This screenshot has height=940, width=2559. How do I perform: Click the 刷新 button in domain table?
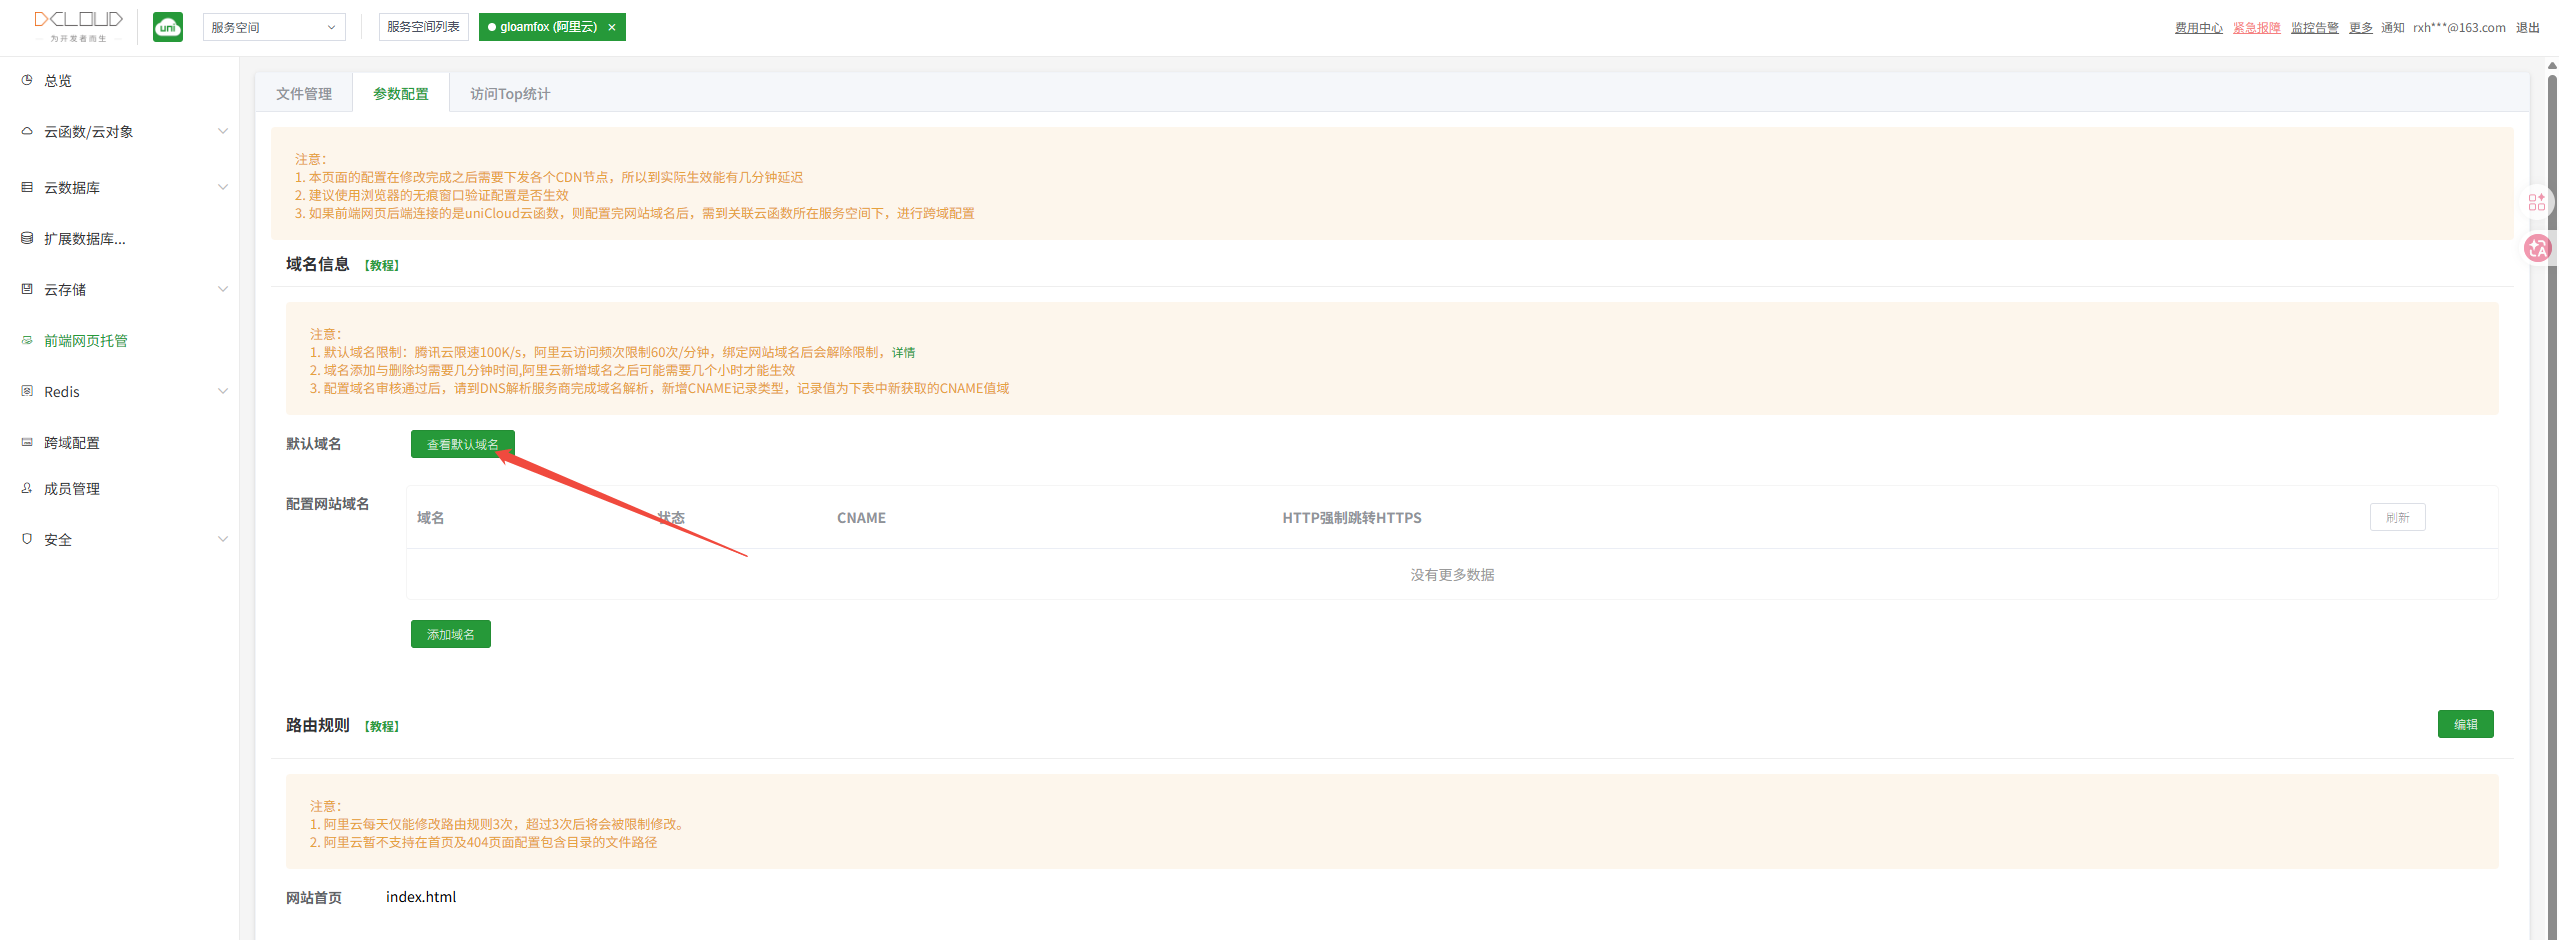click(x=2397, y=518)
